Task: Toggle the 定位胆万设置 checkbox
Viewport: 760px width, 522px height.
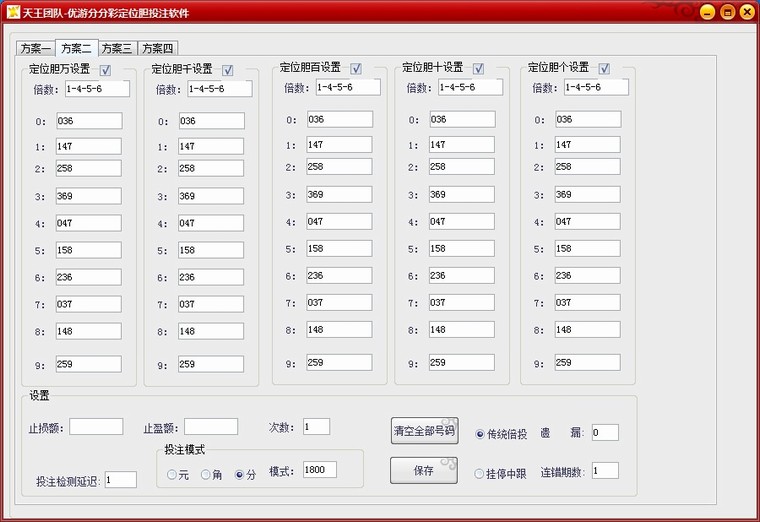Action: pos(105,70)
